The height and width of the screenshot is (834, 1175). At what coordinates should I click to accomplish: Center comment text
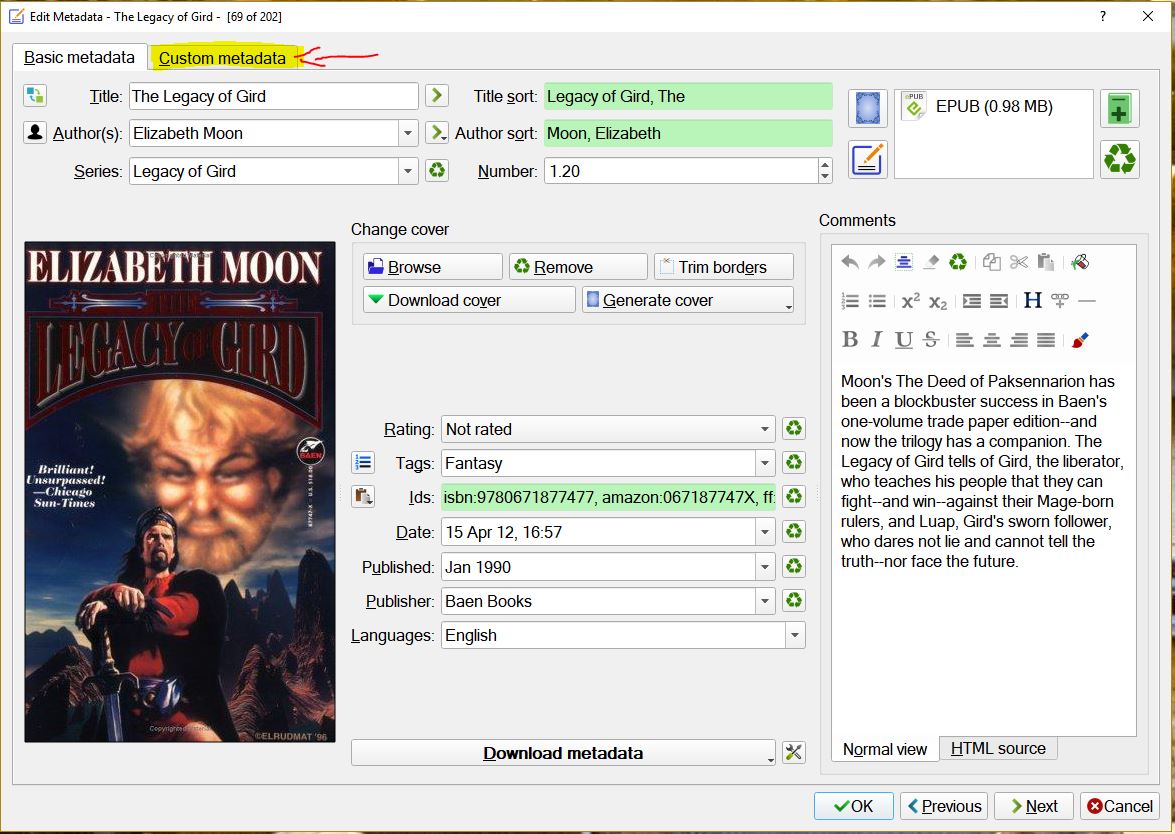click(991, 339)
